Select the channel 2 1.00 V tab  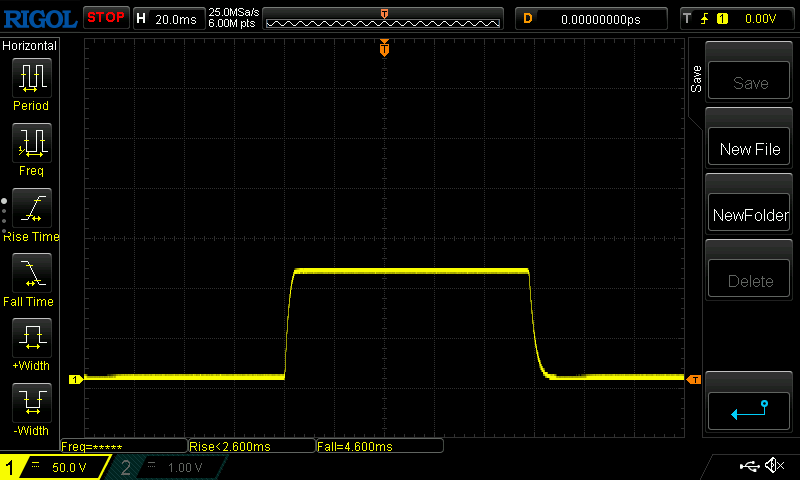coord(166,467)
